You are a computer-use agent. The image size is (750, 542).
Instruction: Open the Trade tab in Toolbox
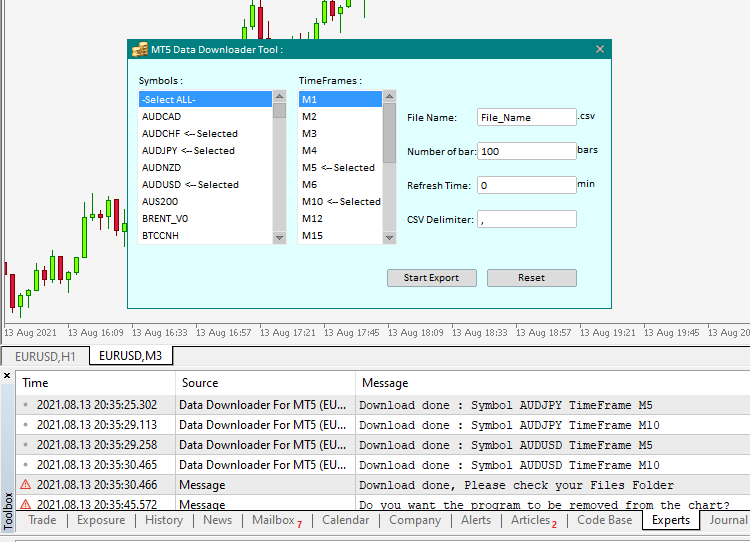click(x=42, y=520)
